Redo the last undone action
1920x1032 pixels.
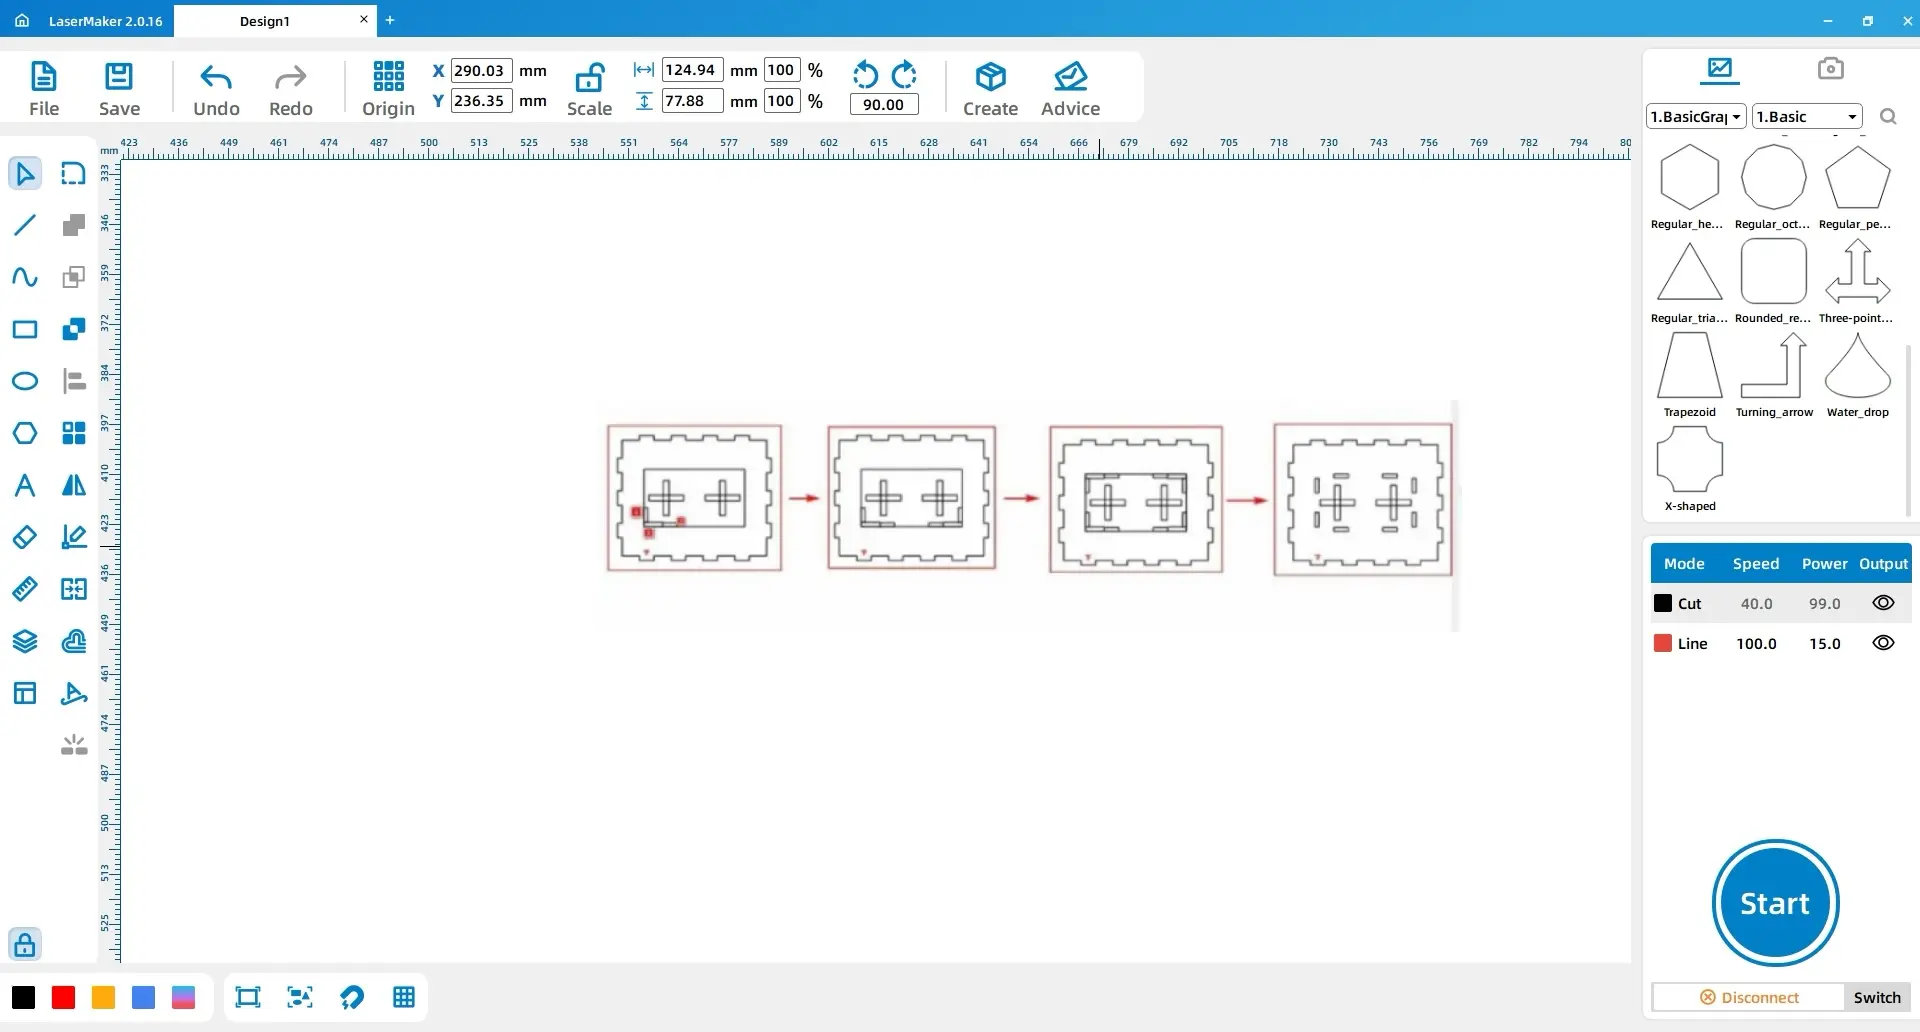pyautogui.click(x=291, y=89)
